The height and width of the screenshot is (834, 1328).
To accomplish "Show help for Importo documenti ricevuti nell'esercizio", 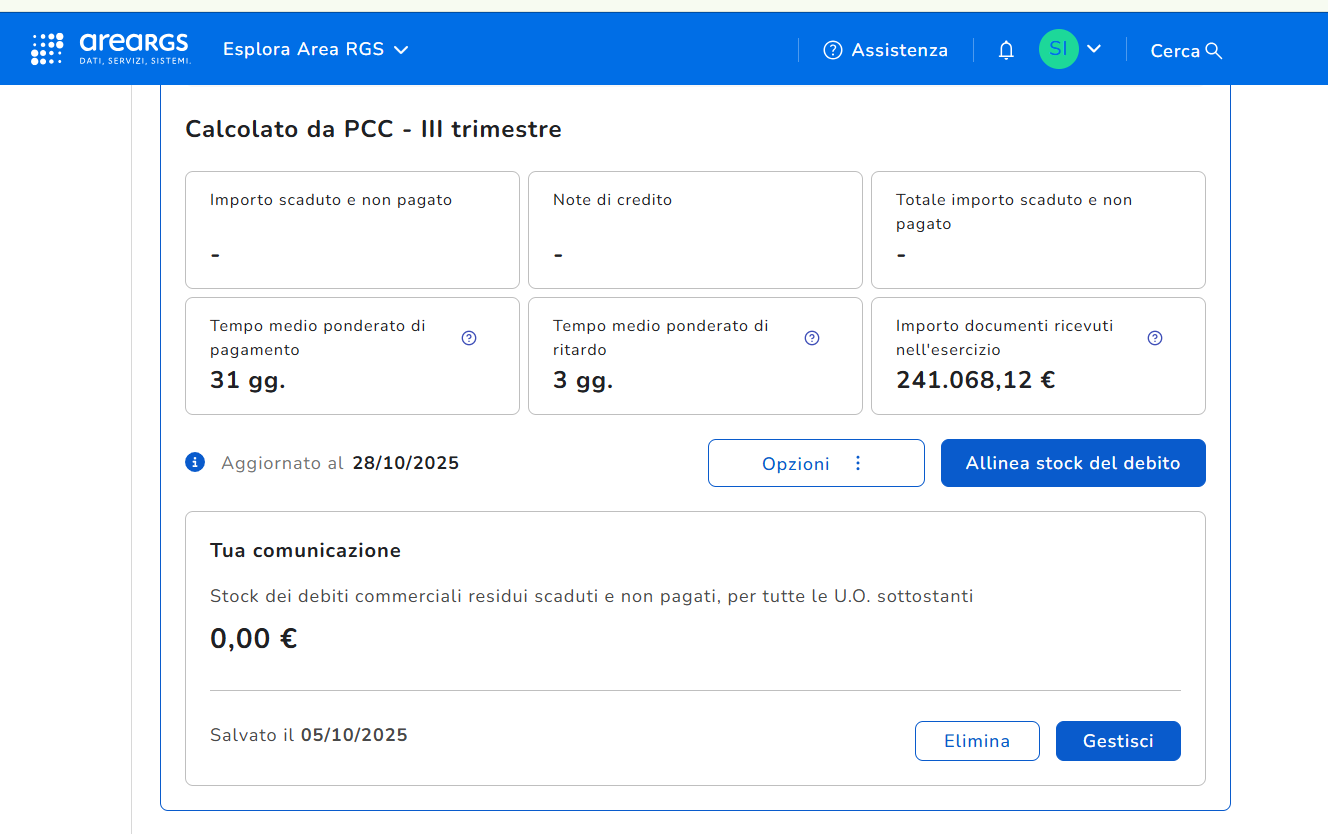I will 1155,338.
